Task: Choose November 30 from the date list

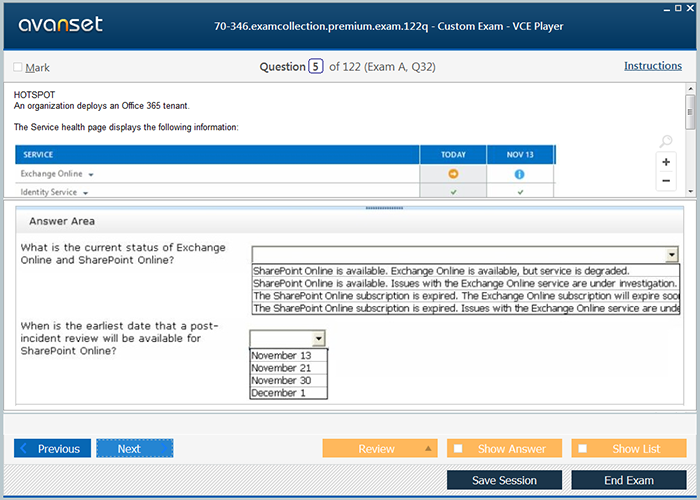Action: coord(288,381)
